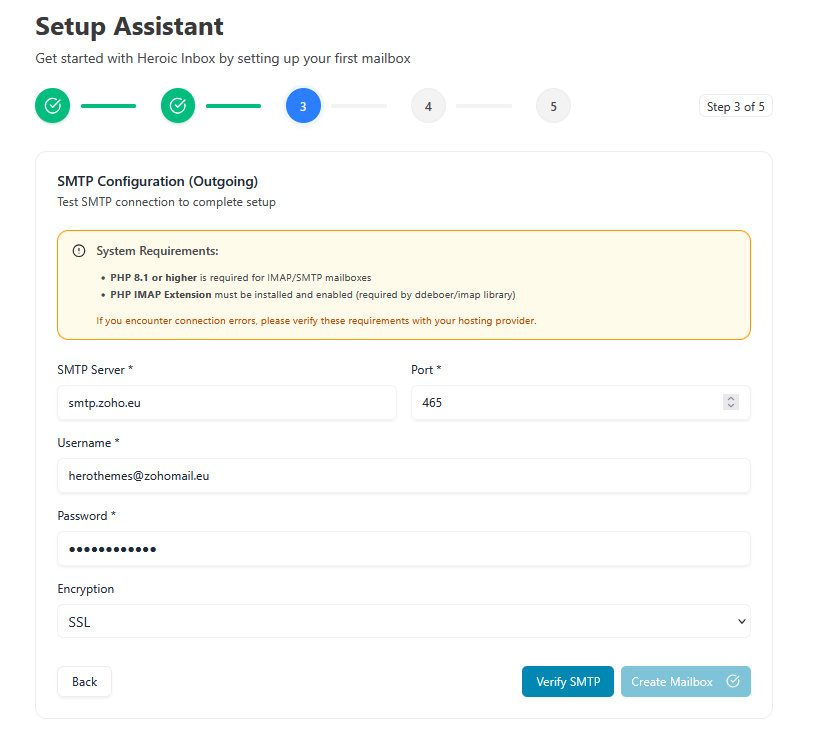
Task: Click the System Requirements info icon
Action: click(x=79, y=251)
